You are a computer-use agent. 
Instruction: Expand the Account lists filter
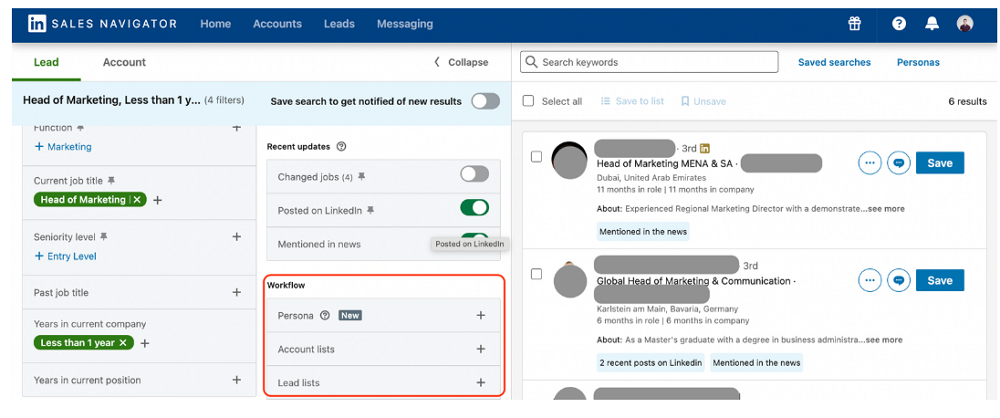[x=480, y=349]
